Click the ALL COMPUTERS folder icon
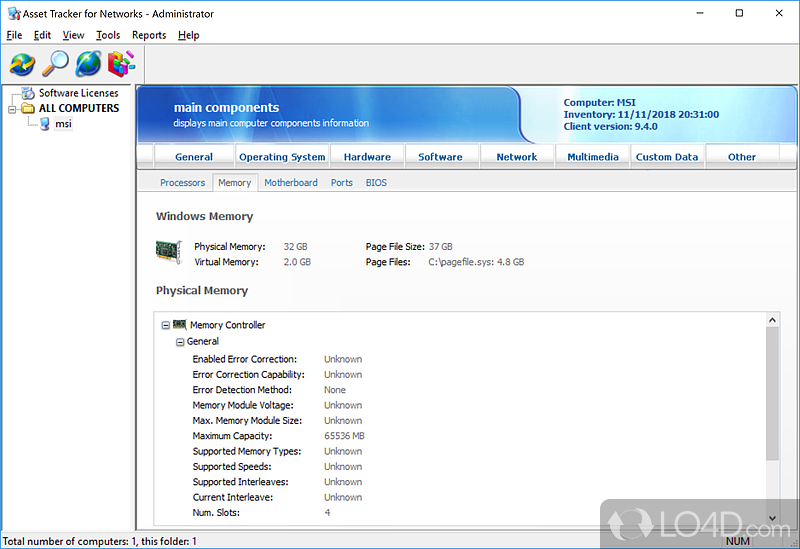 pos(28,108)
